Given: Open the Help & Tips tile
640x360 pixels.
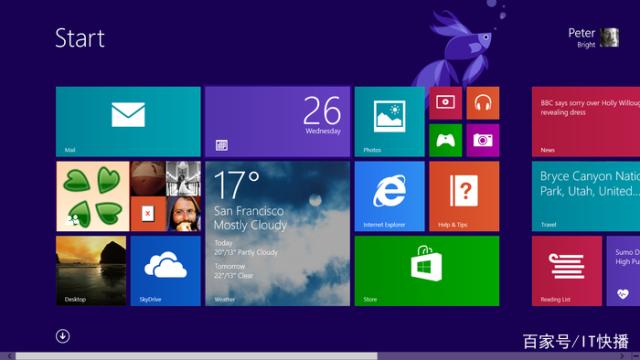Looking at the screenshot, I should 464,196.
